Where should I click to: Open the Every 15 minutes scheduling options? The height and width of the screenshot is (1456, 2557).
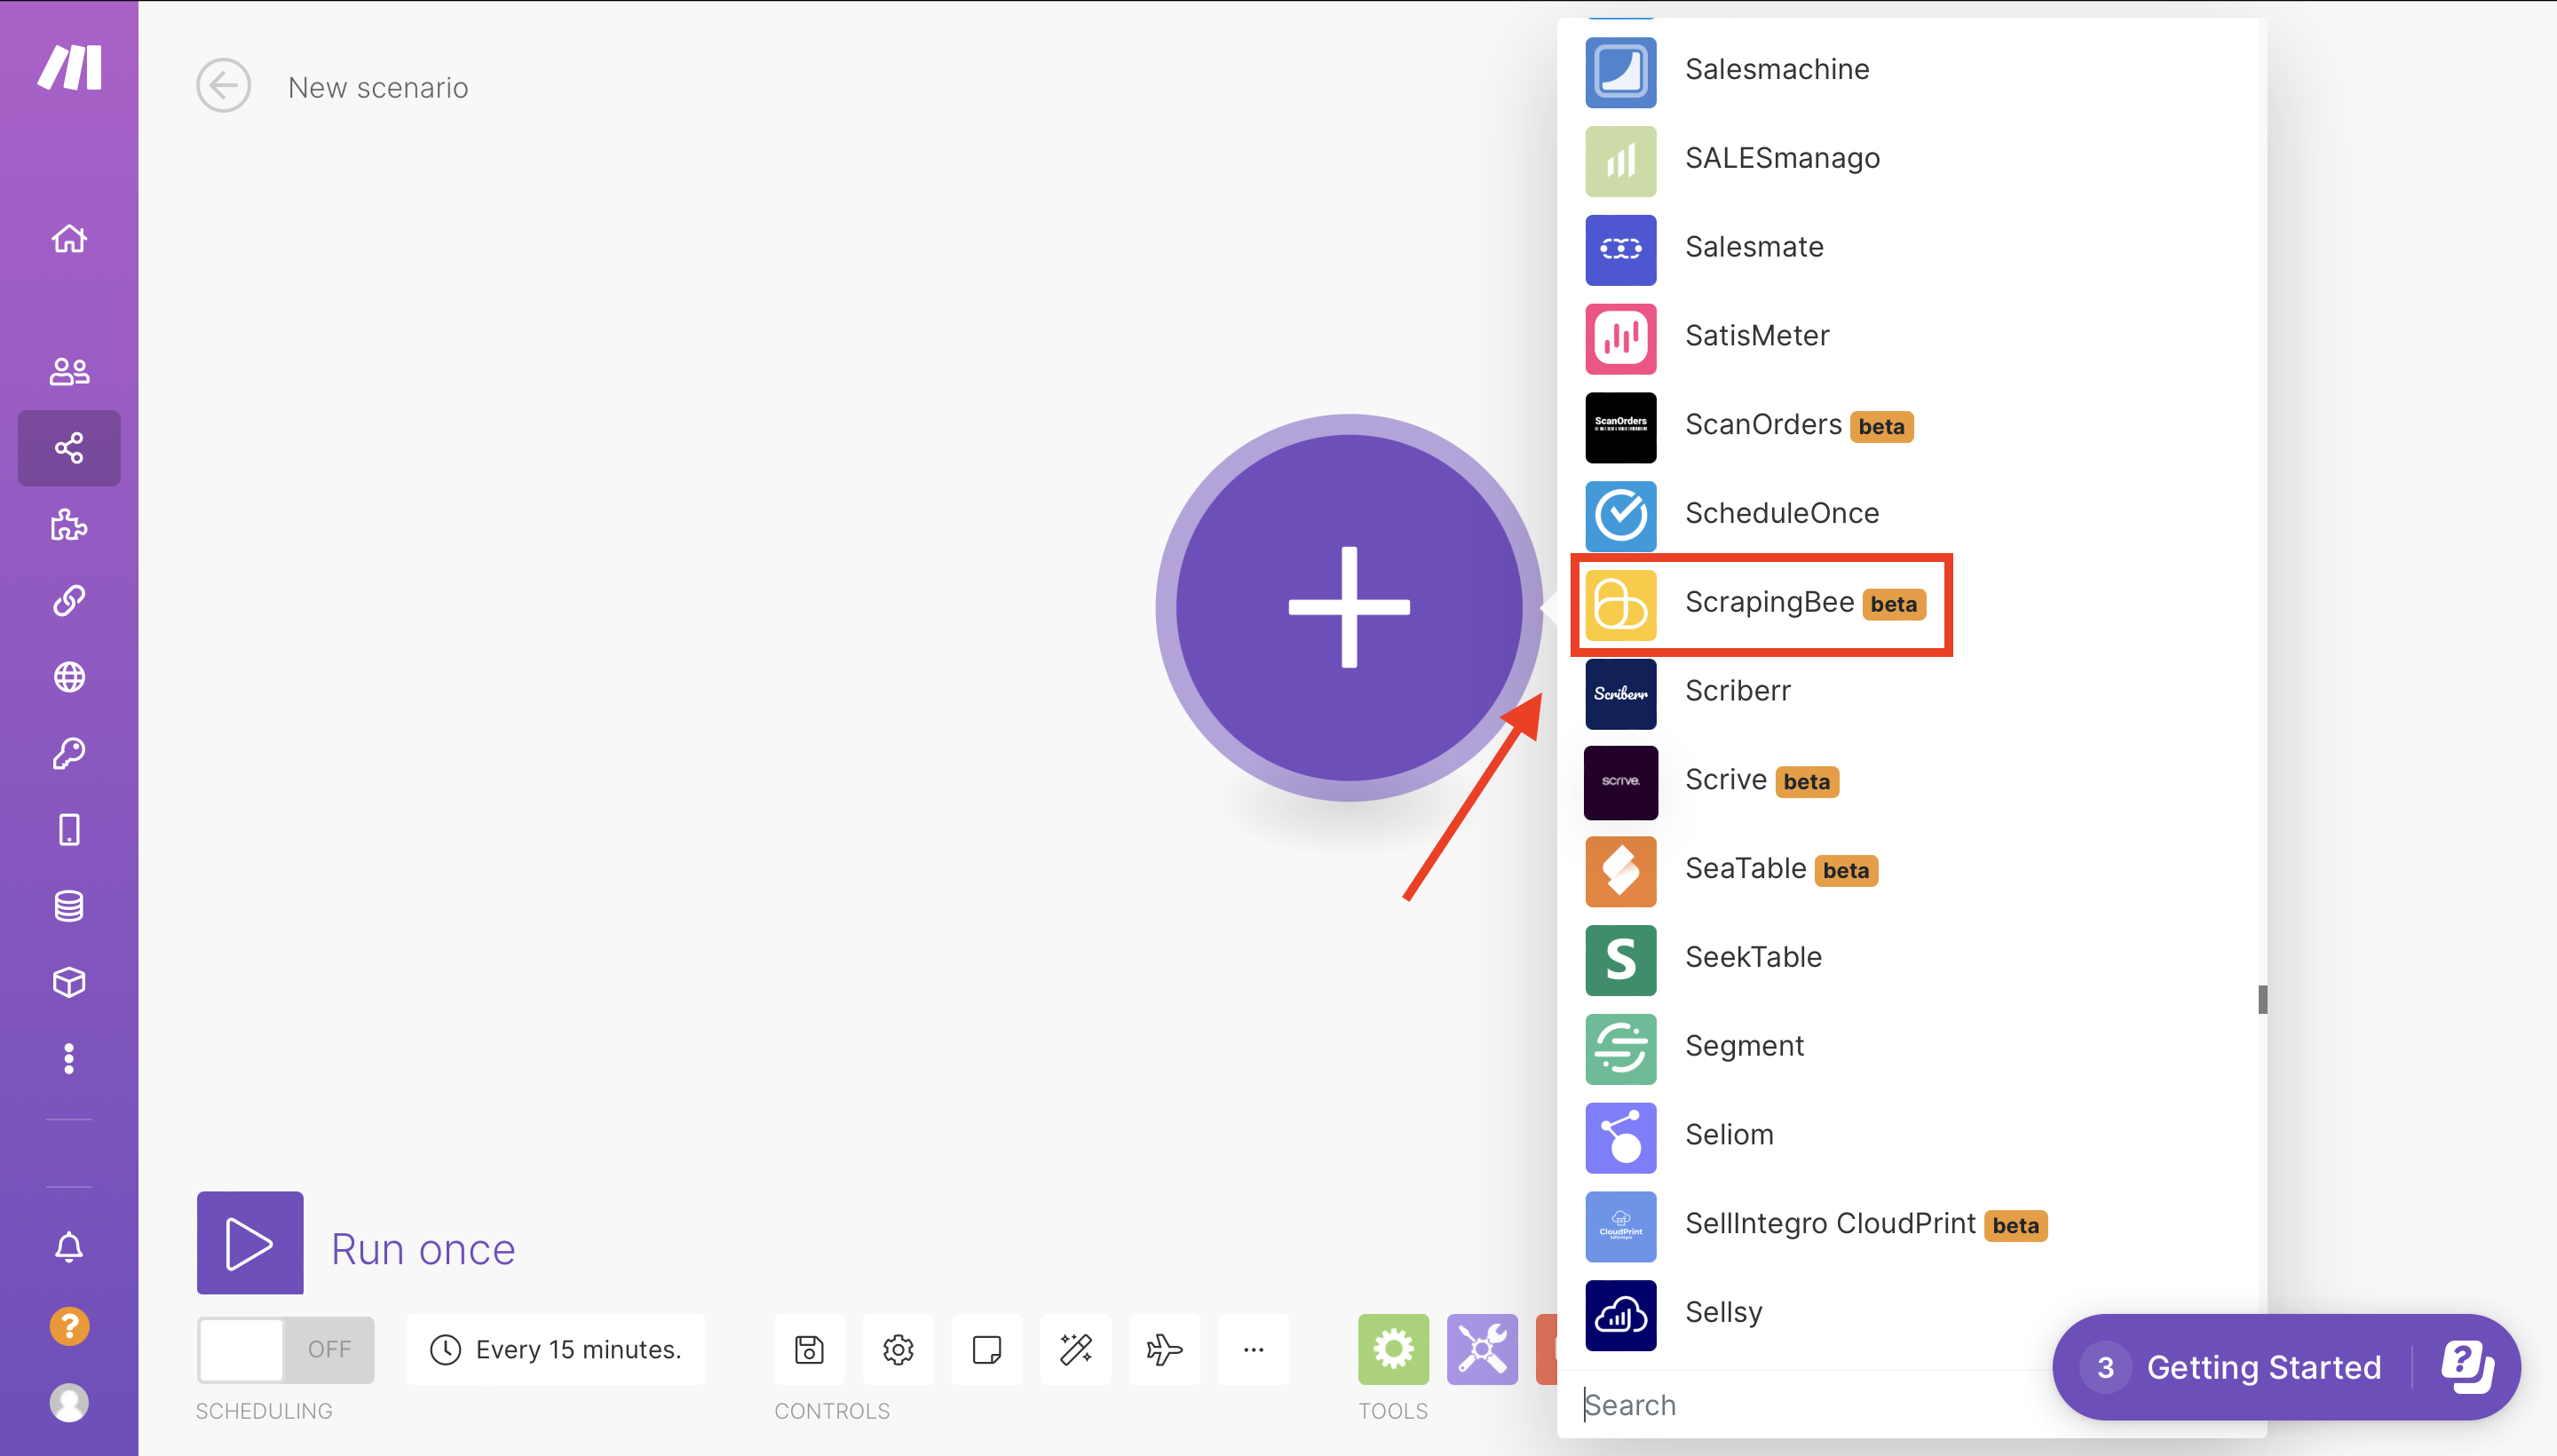556,1349
